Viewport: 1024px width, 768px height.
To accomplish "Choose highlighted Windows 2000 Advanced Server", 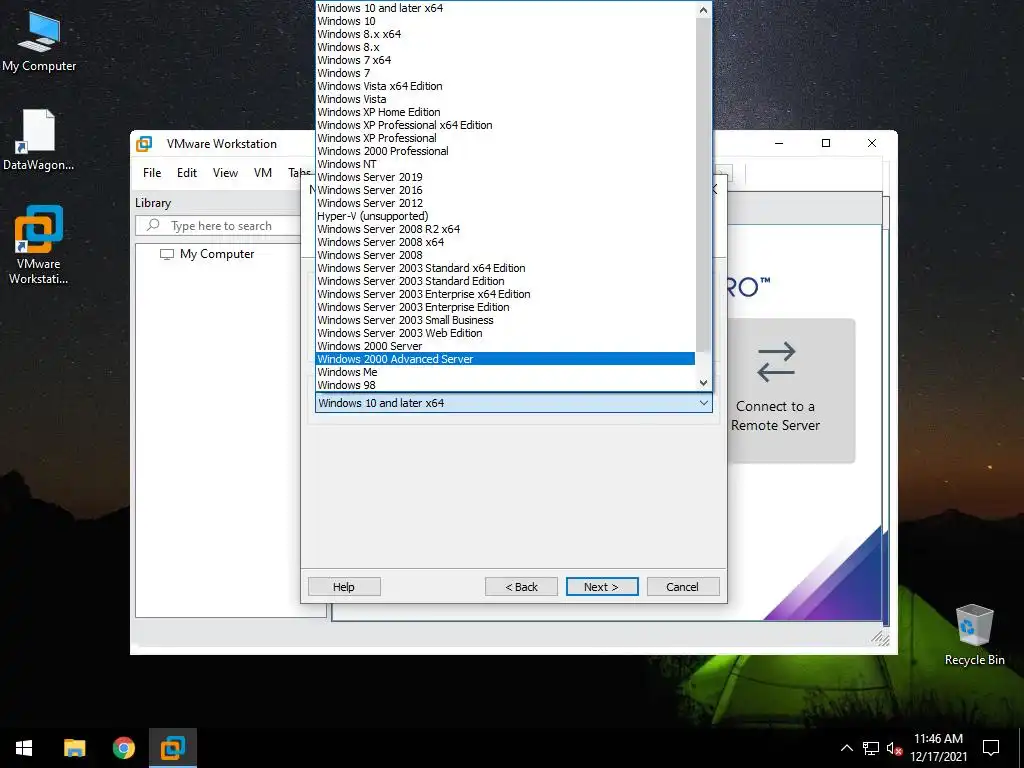I will coord(505,359).
